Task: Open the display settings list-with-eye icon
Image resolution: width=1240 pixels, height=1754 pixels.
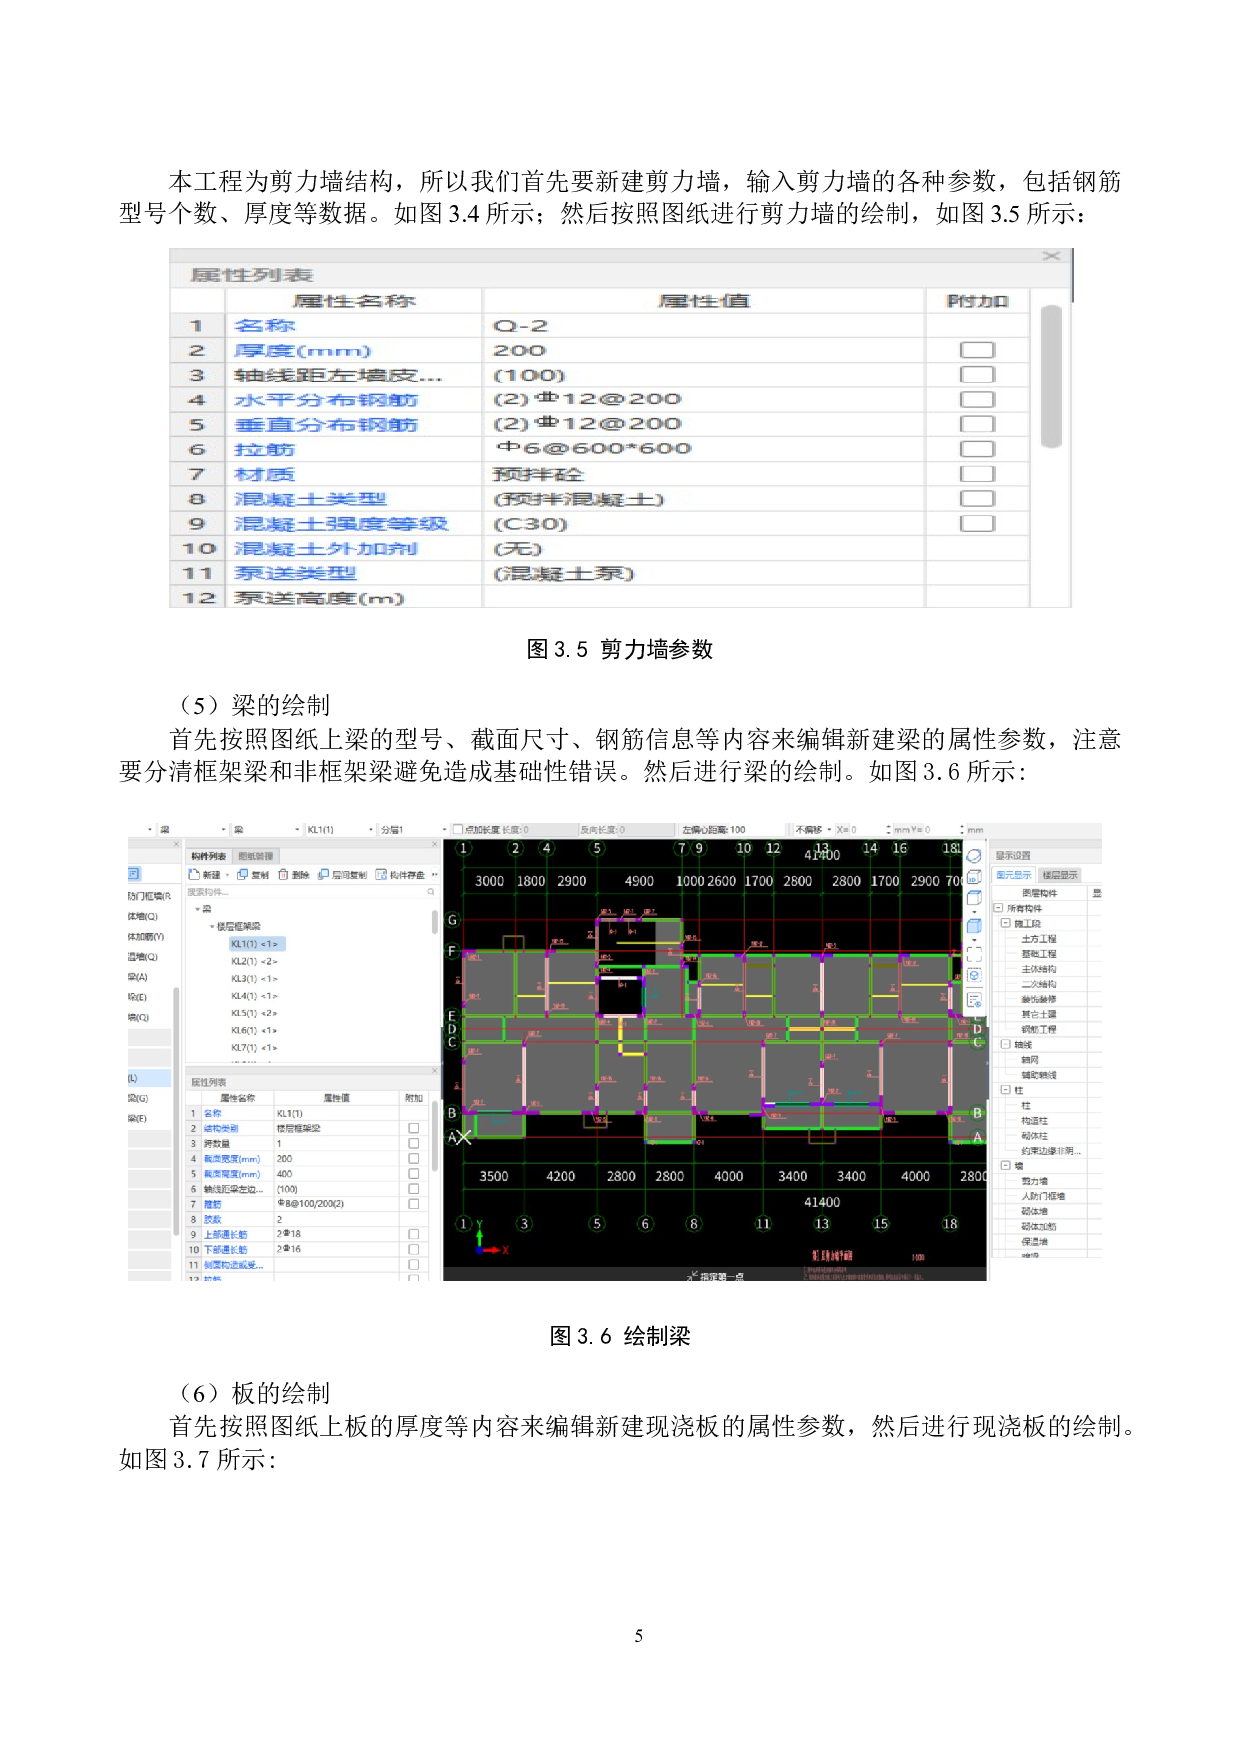Action: [x=974, y=1000]
